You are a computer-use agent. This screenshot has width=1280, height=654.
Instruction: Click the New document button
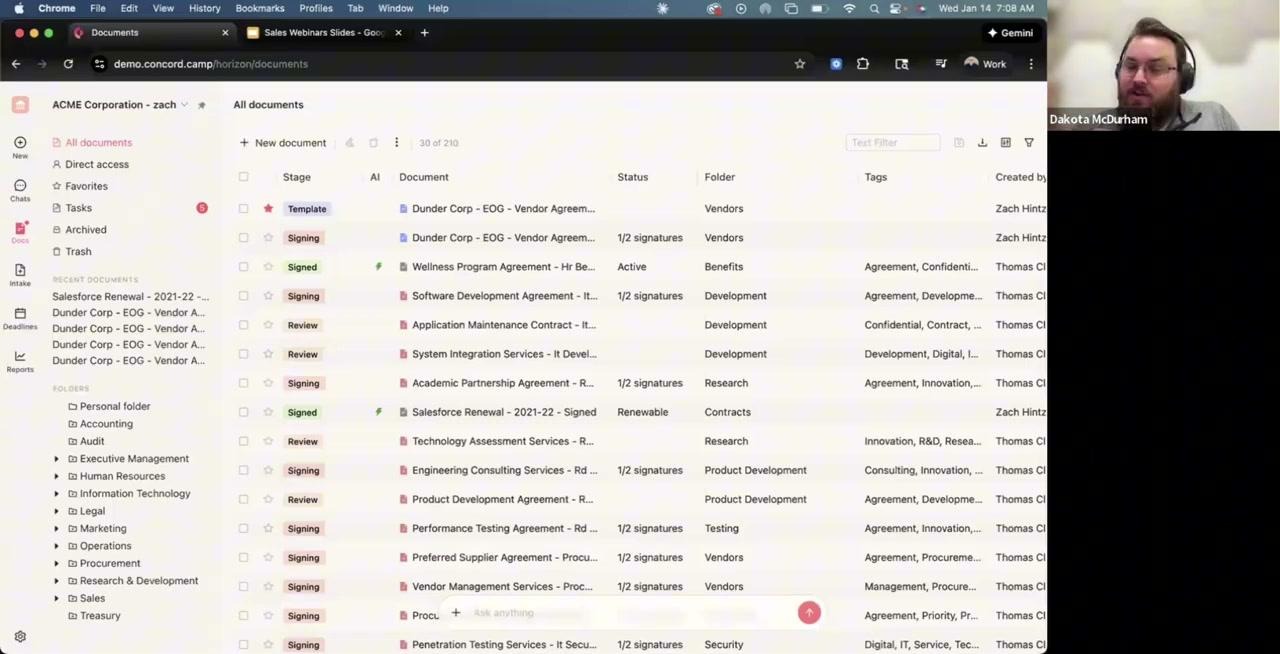283,143
